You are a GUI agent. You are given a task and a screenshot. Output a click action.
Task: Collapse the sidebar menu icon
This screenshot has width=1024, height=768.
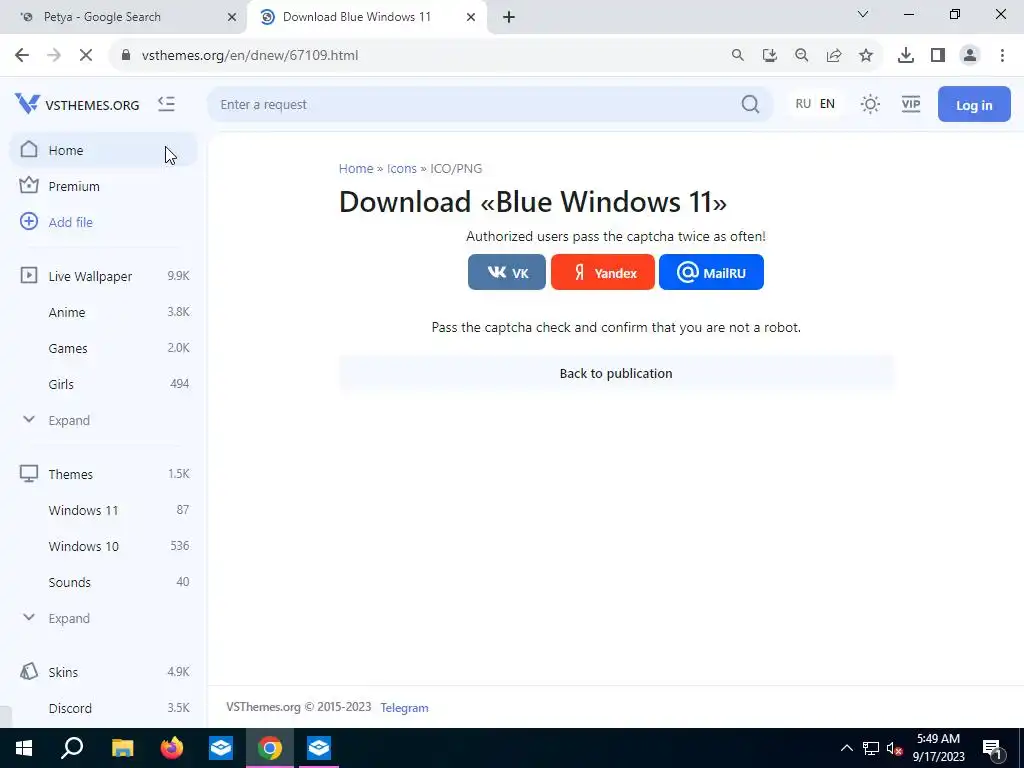click(x=166, y=104)
